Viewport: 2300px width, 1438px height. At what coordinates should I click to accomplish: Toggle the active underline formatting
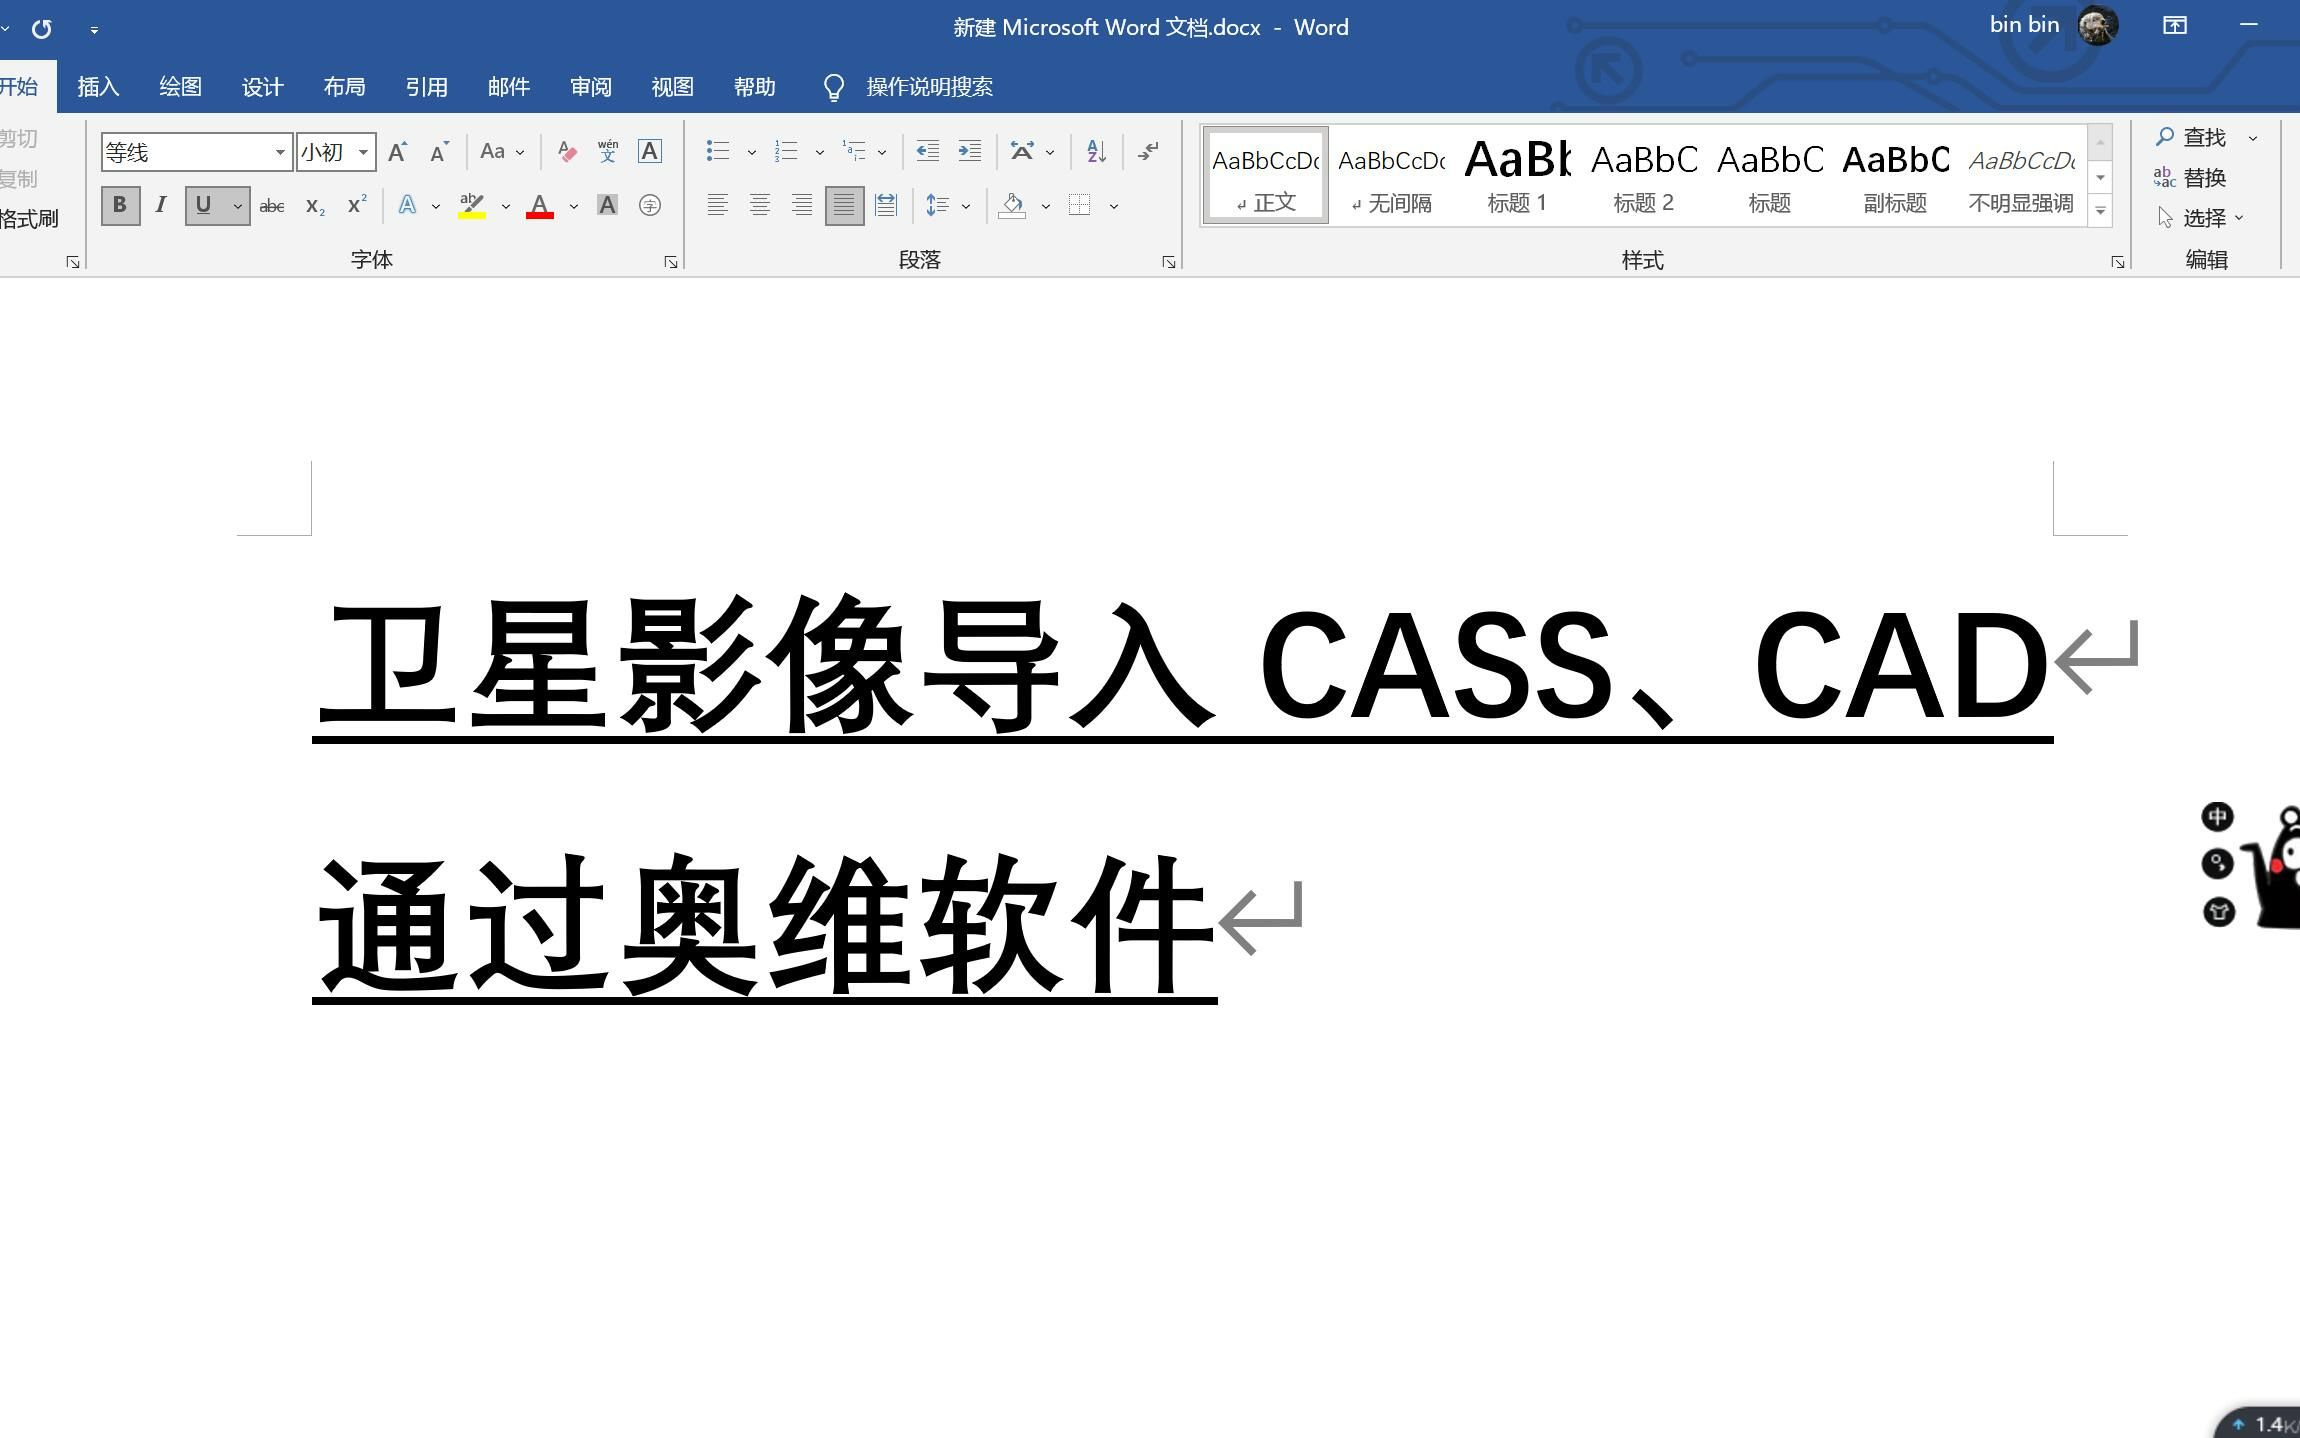pos(204,206)
